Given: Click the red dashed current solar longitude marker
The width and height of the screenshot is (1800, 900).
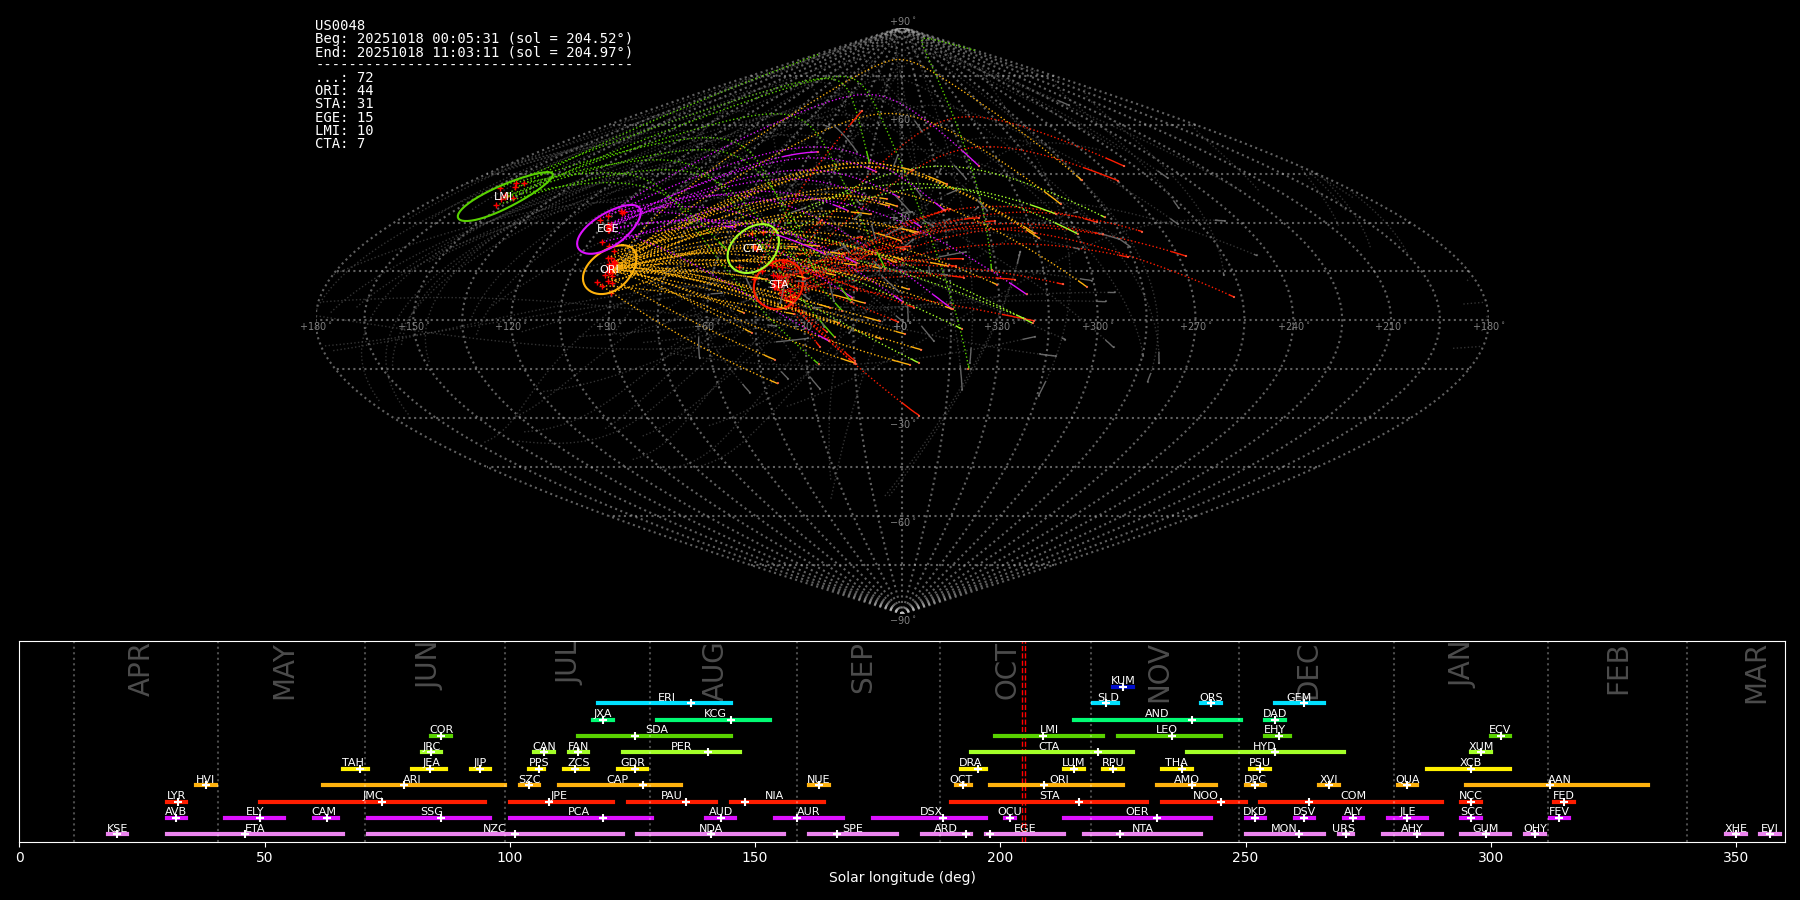Looking at the screenshot, I should click(x=1023, y=741).
